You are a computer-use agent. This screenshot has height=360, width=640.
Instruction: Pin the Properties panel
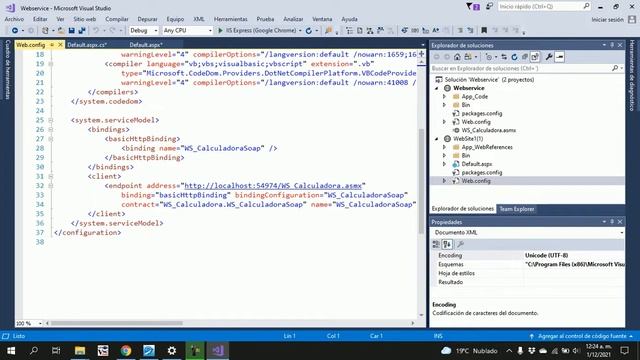[612, 222]
